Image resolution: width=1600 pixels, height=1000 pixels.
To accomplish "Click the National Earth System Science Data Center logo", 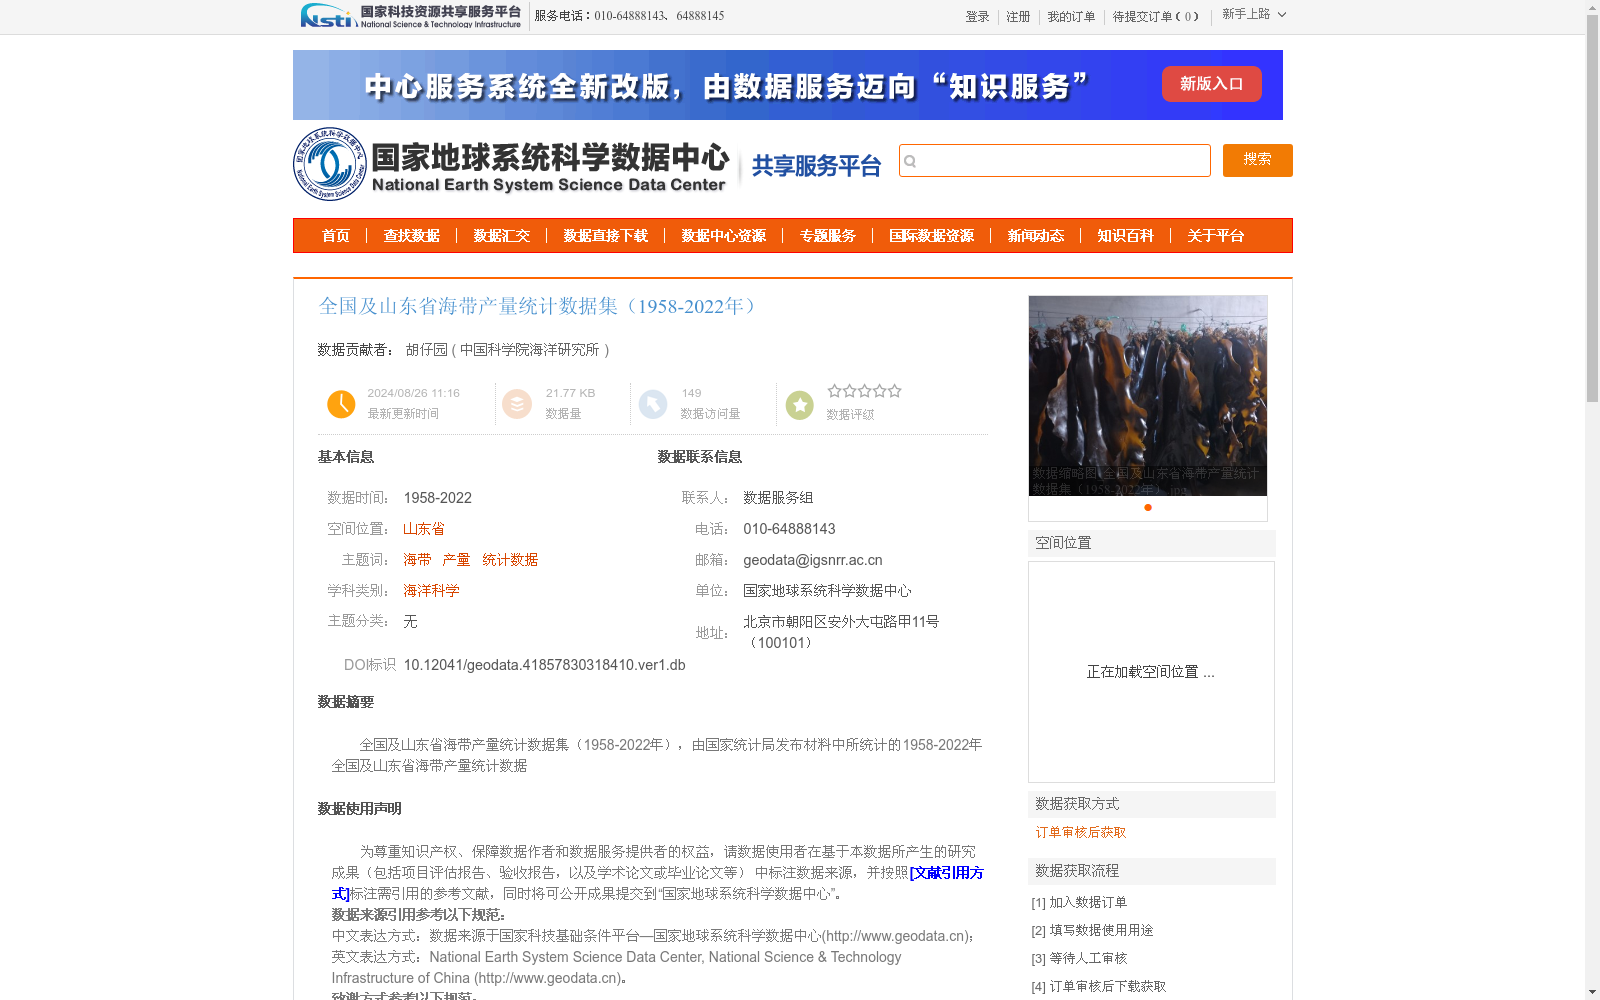I will [x=512, y=164].
